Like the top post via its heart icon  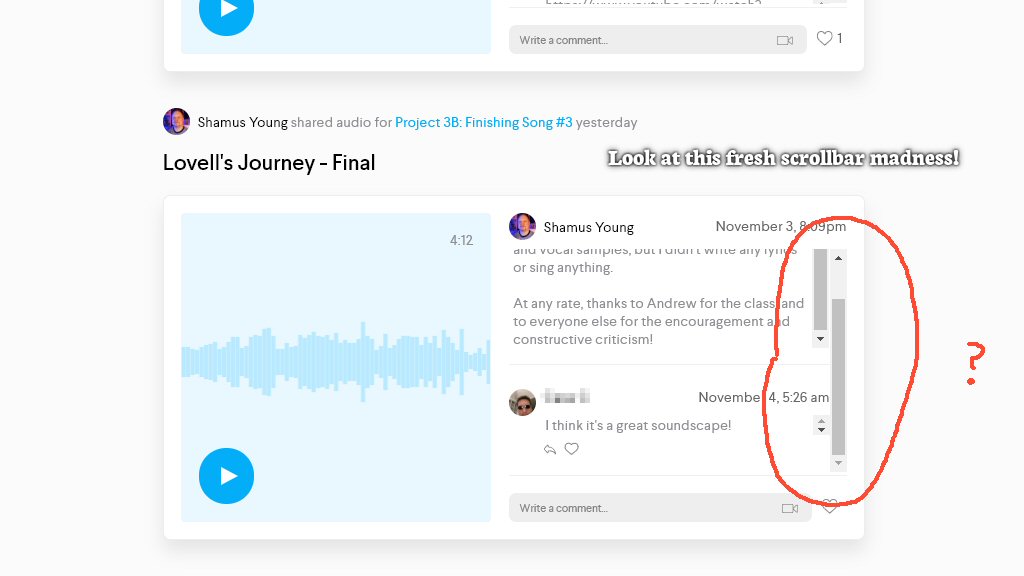pos(824,39)
